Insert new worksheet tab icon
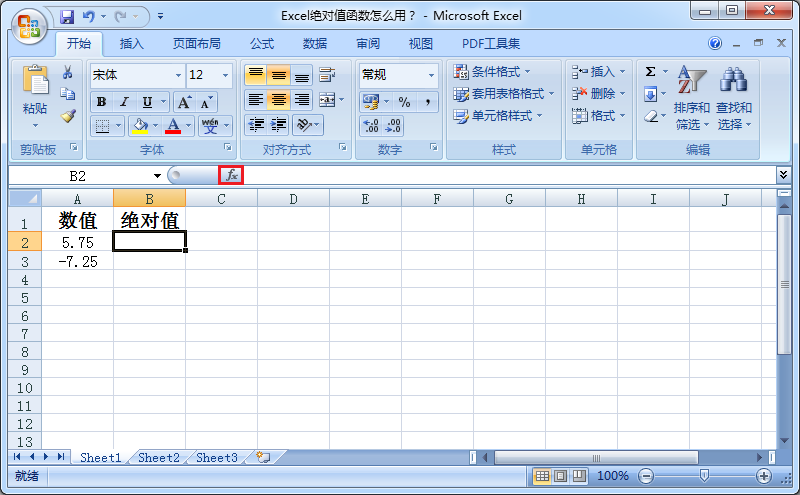800x495 pixels. tap(263, 457)
